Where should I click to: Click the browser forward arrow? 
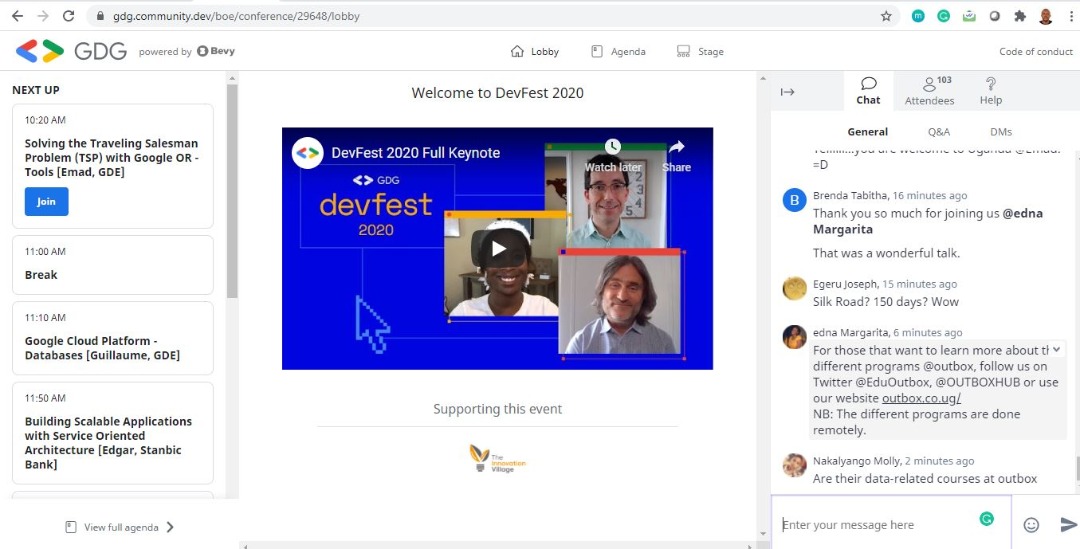(43, 16)
